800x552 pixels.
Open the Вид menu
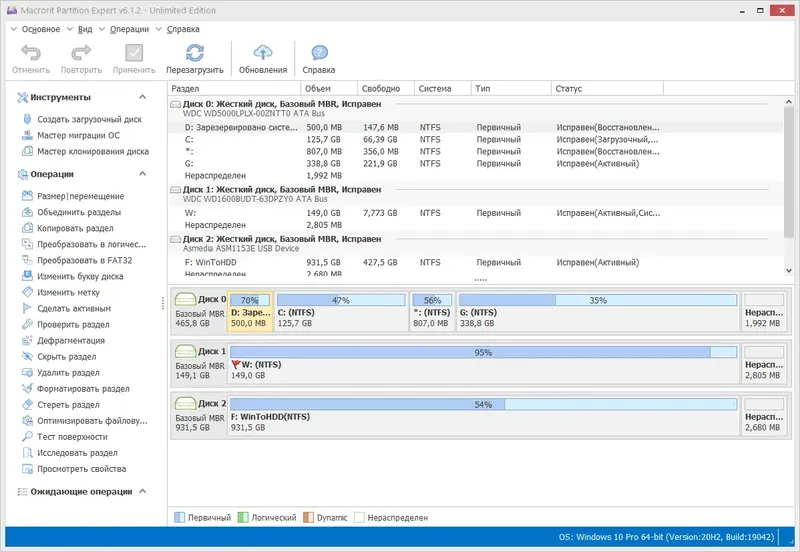(85, 29)
